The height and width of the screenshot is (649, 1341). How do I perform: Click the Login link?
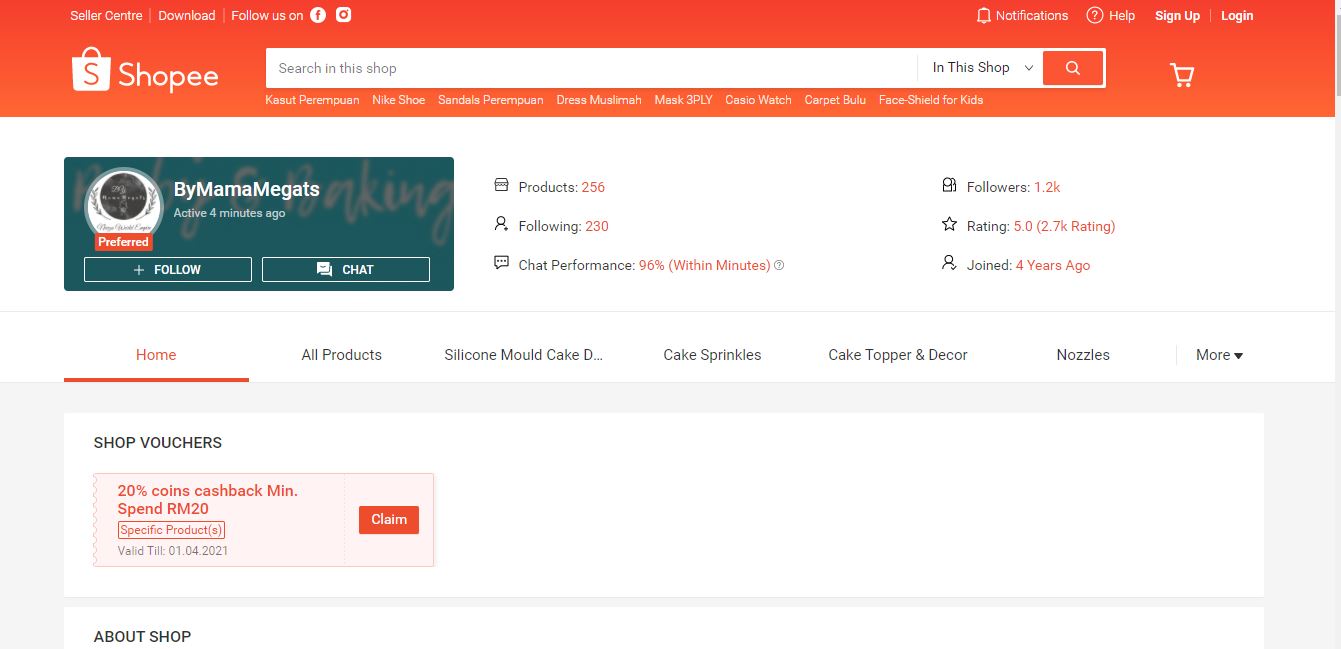tap(1237, 15)
